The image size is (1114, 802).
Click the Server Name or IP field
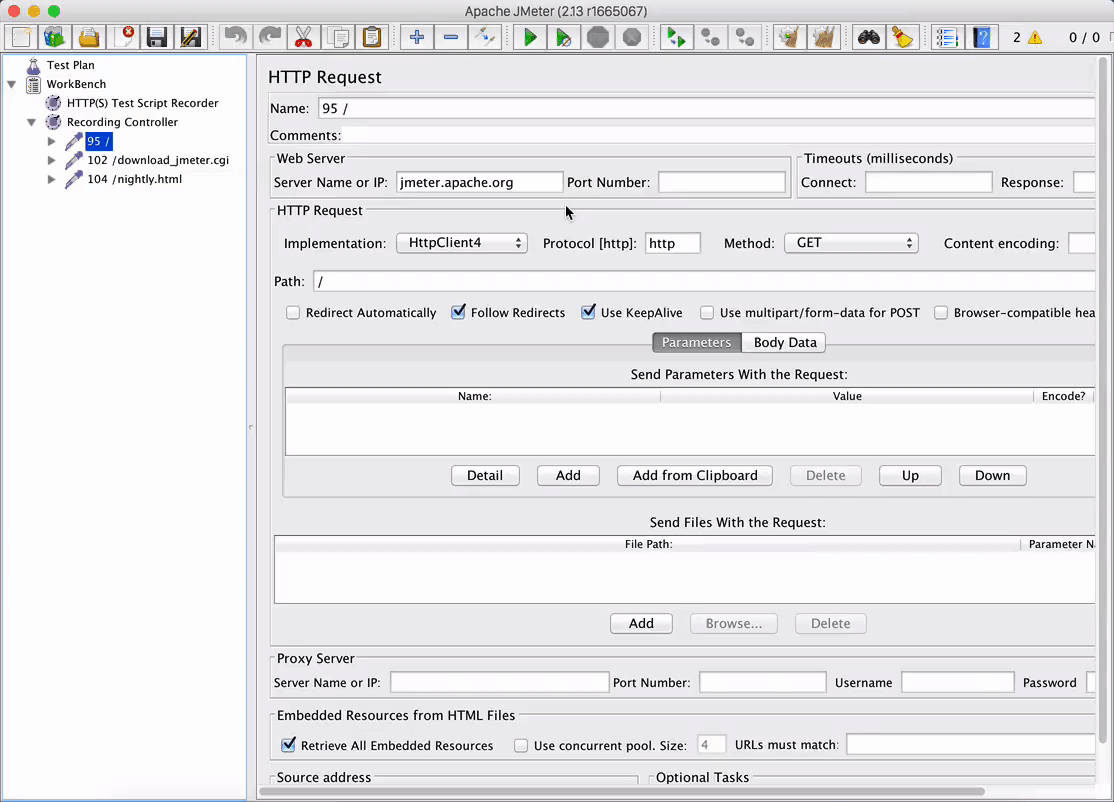click(x=480, y=182)
